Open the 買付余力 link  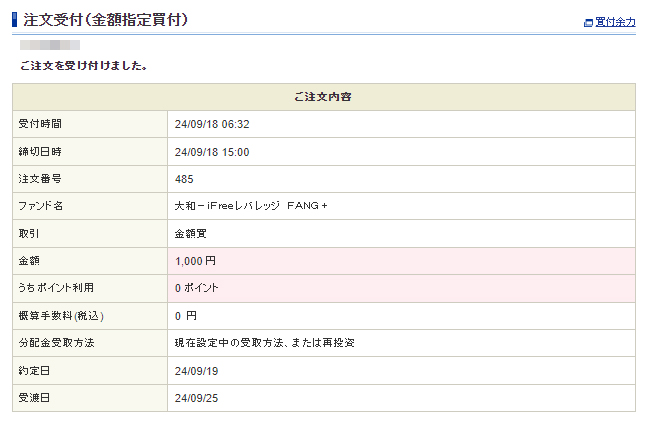615,22
